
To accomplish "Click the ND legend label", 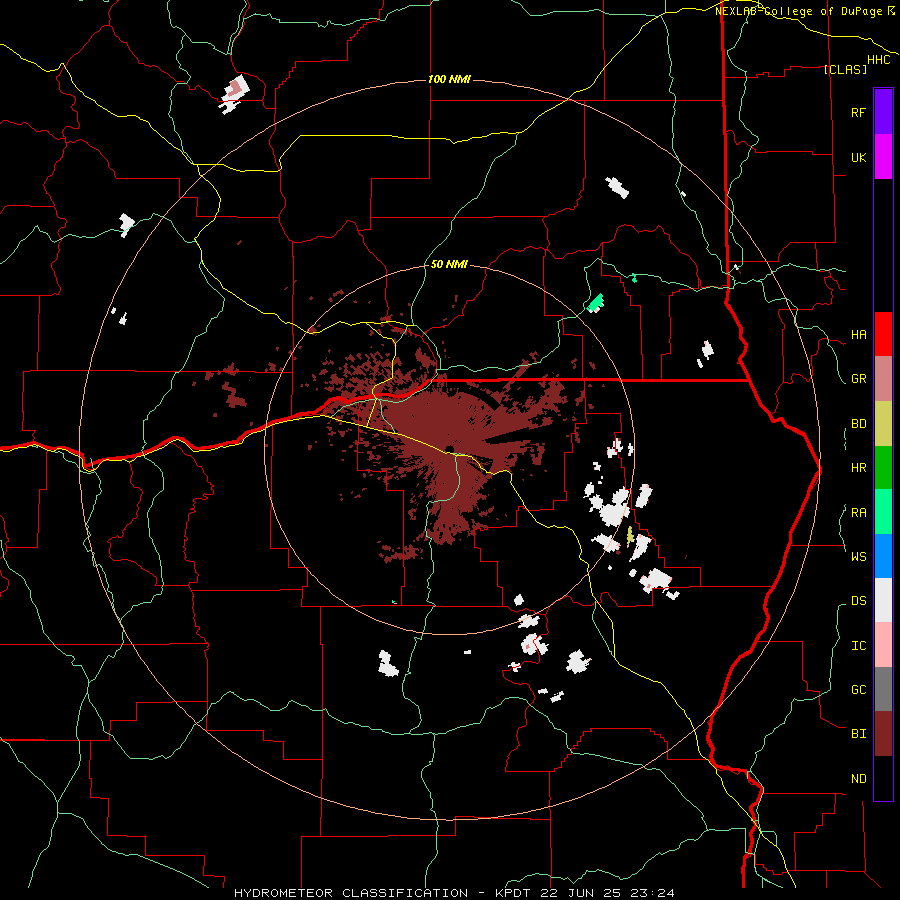I will [858, 779].
